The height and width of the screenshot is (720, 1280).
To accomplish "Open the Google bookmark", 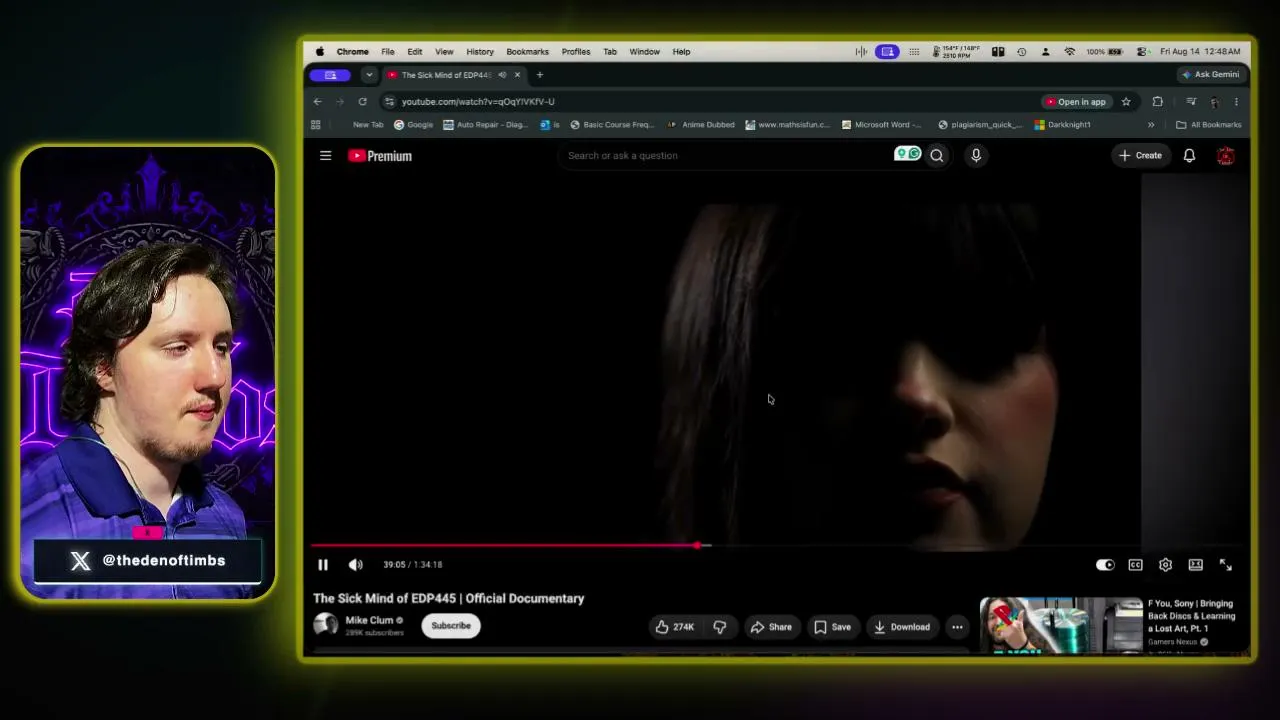I will click(414, 125).
